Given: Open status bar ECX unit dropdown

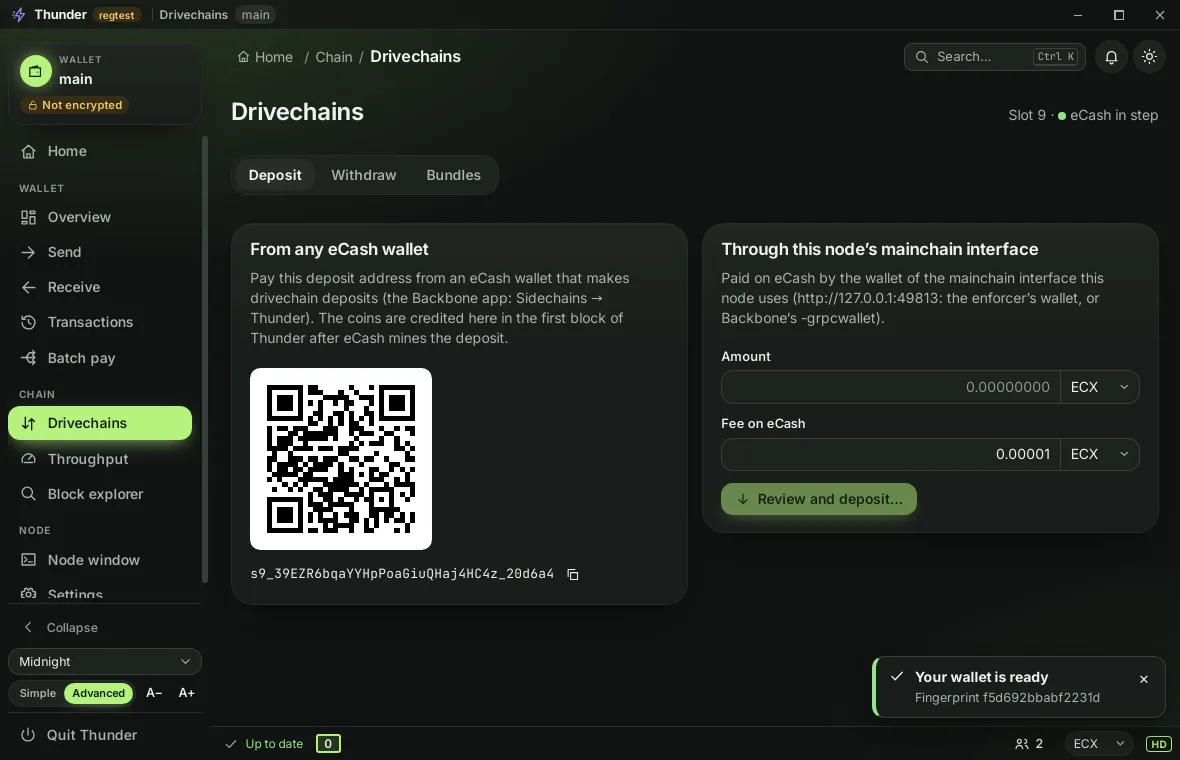Looking at the screenshot, I should coord(1099,743).
